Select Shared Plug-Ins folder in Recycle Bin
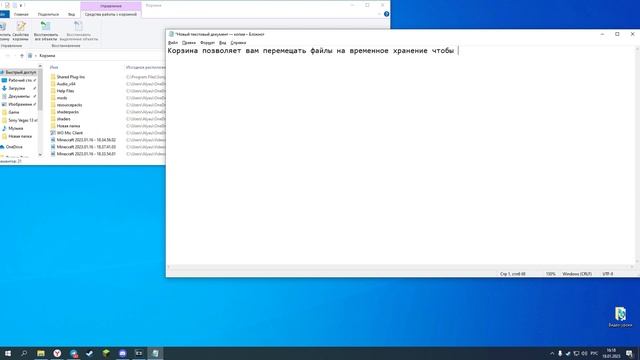640x360 pixels. (71, 77)
